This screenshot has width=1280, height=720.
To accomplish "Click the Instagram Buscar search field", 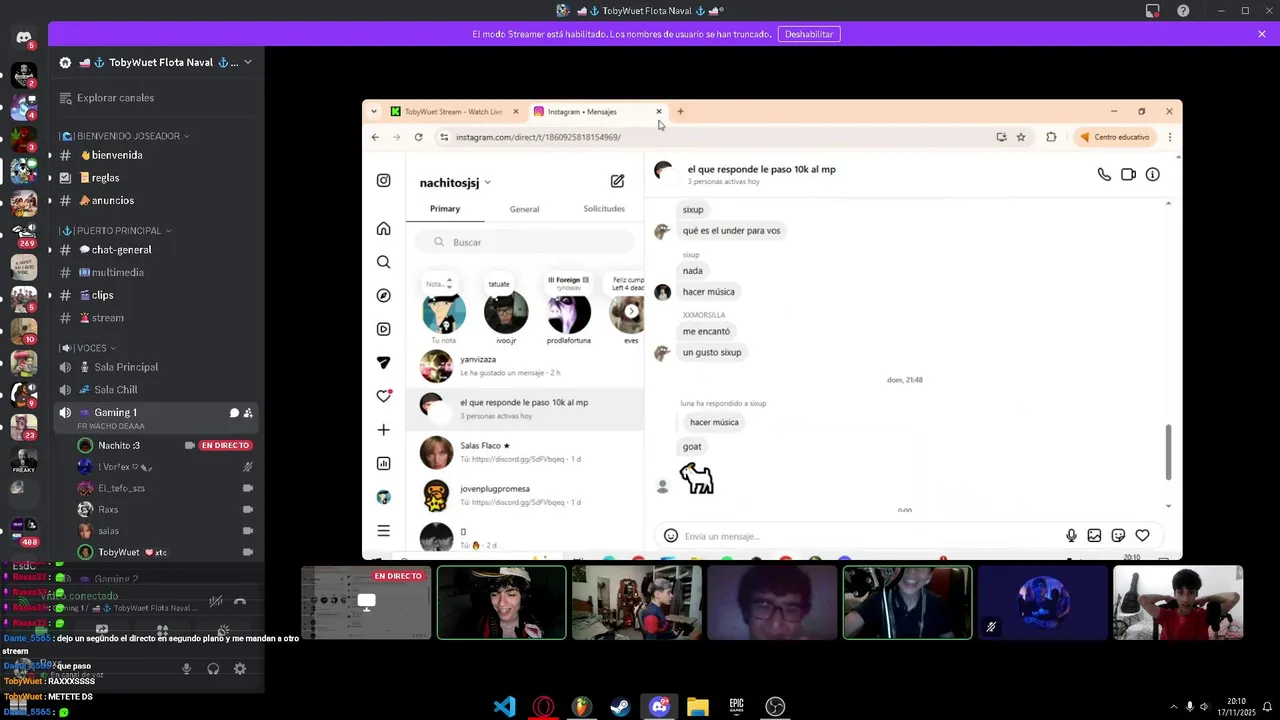I will click(526, 242).
